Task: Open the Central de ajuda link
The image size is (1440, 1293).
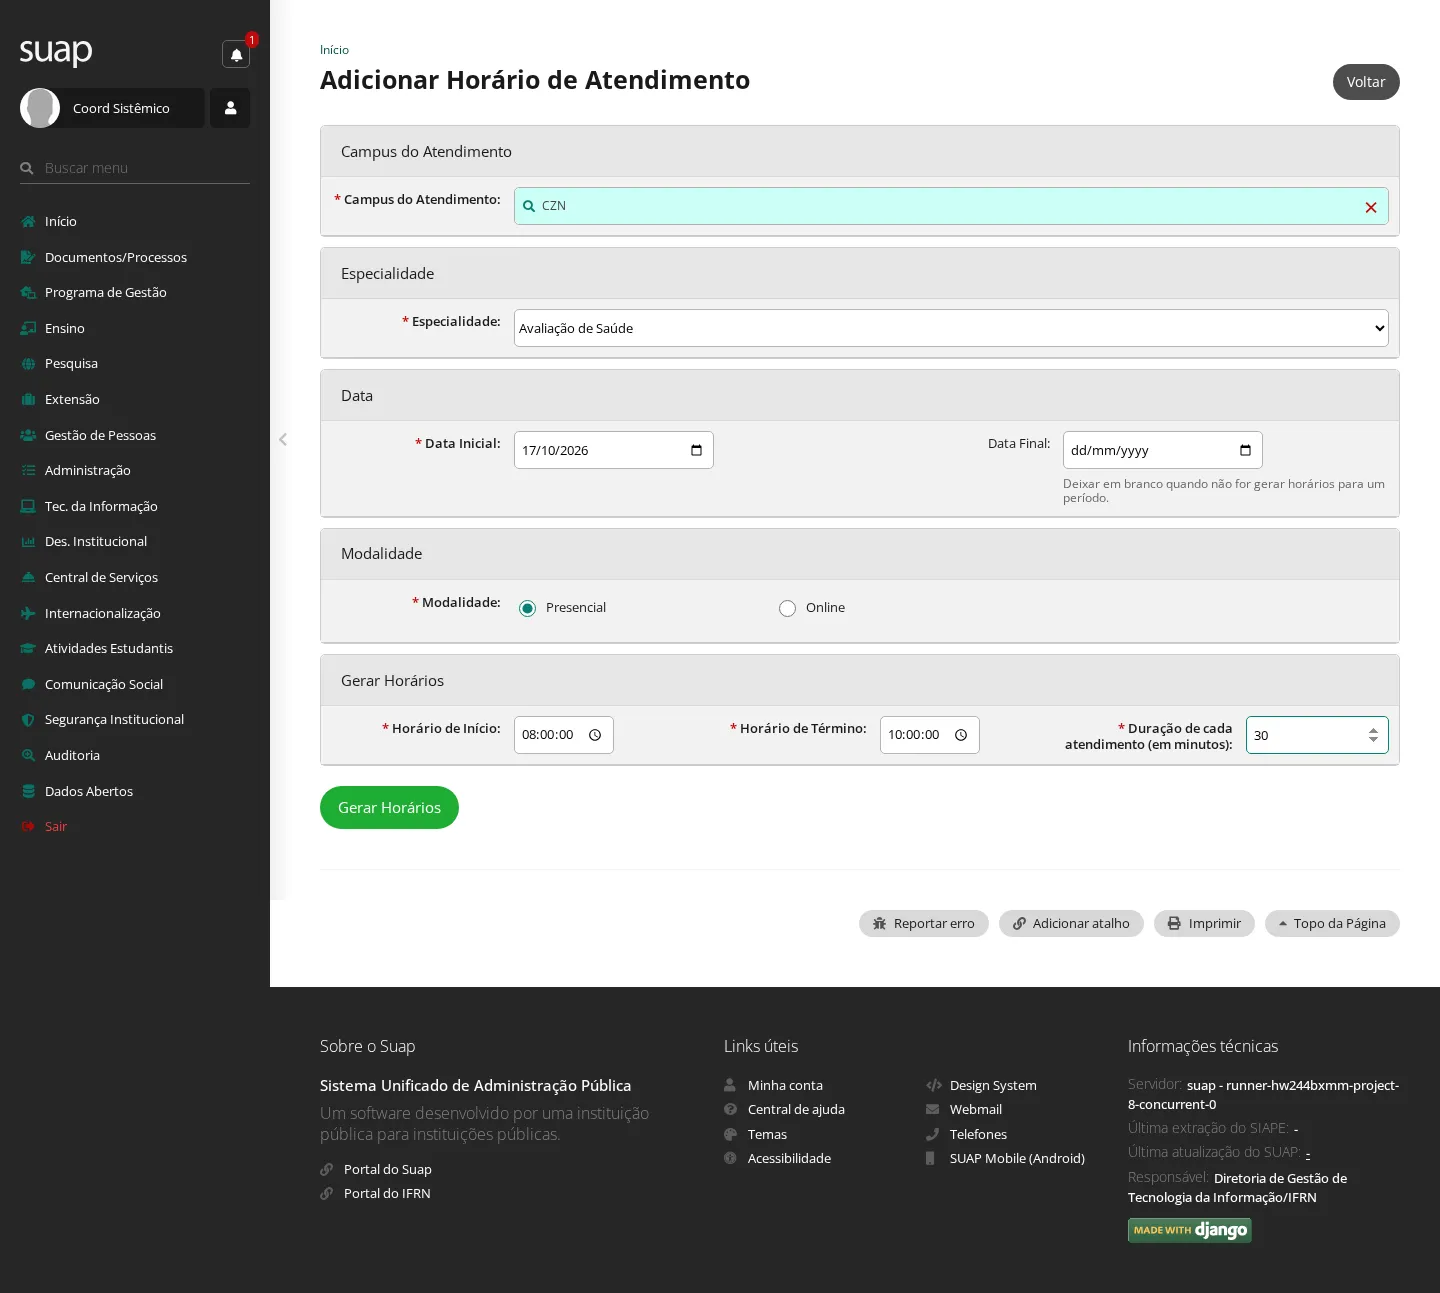Action: (796, 1109)
